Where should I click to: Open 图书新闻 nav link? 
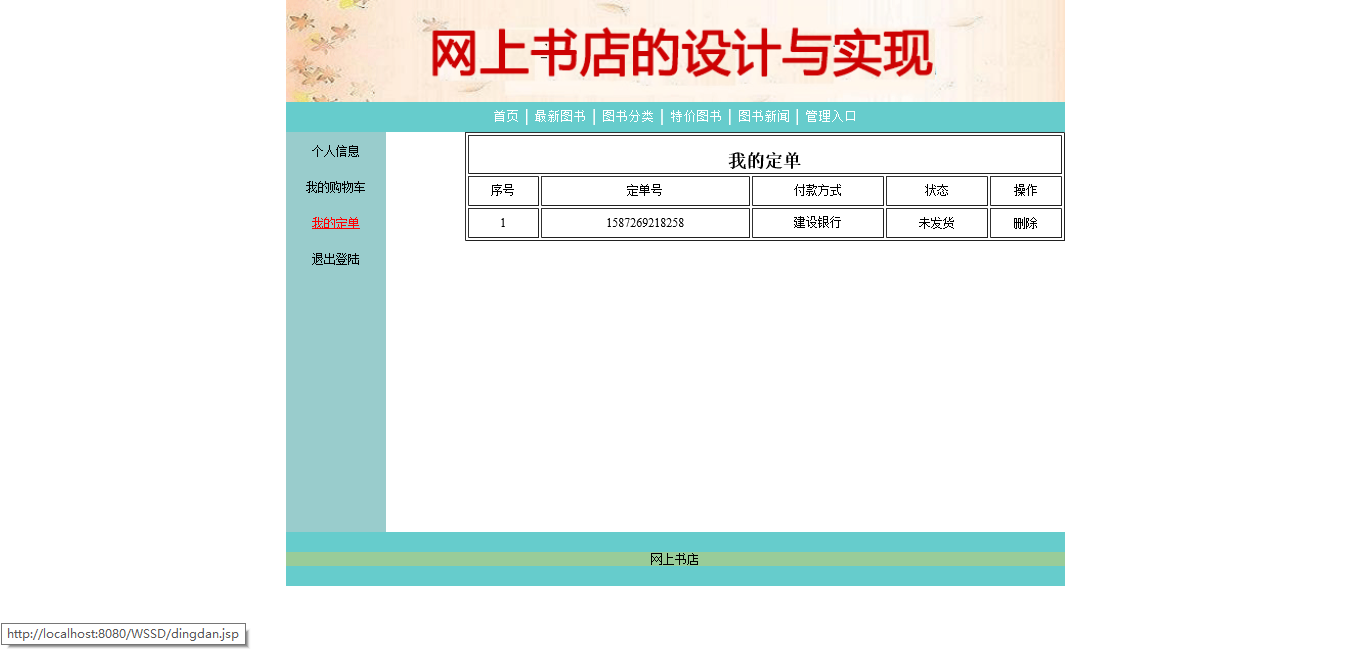click(764, 116)
